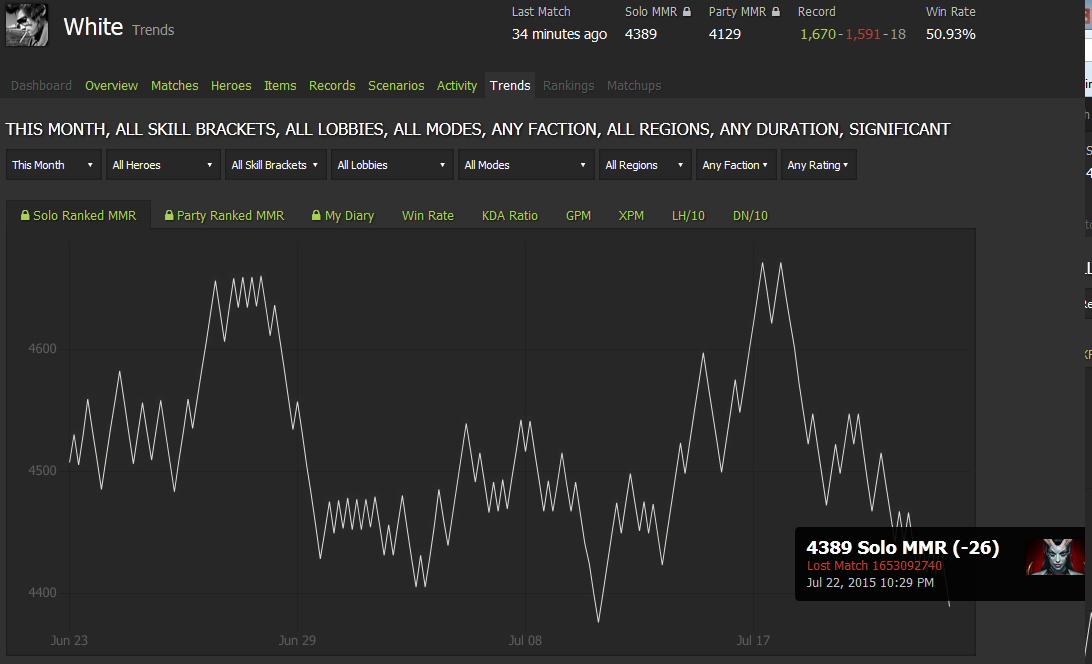Click the 50.93% win rate value
Viewport: 1092px width, 664px height.
951,34
